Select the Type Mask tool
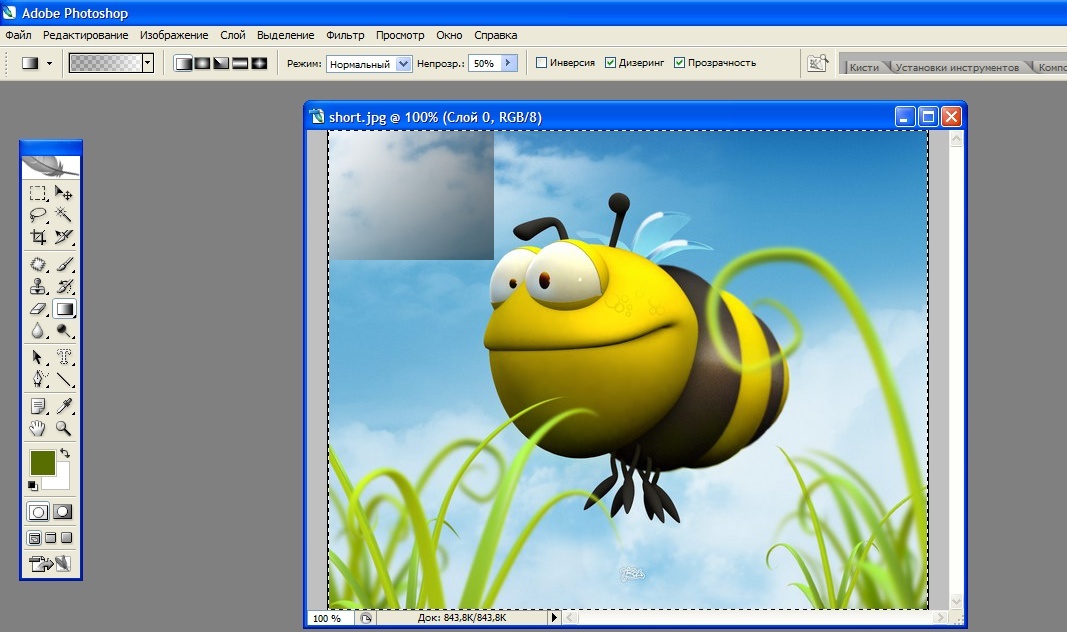This screenshot has height=632, width=1067. coord(64,357)
